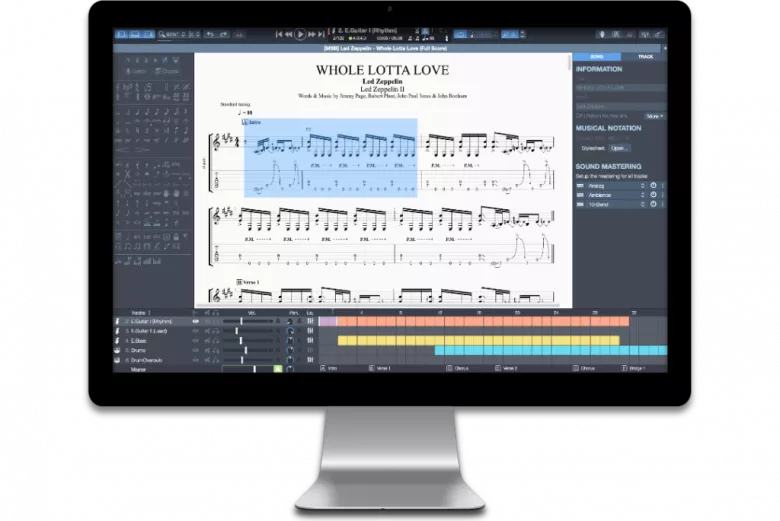Click the E.Bass pan knob

click(290, 341)
